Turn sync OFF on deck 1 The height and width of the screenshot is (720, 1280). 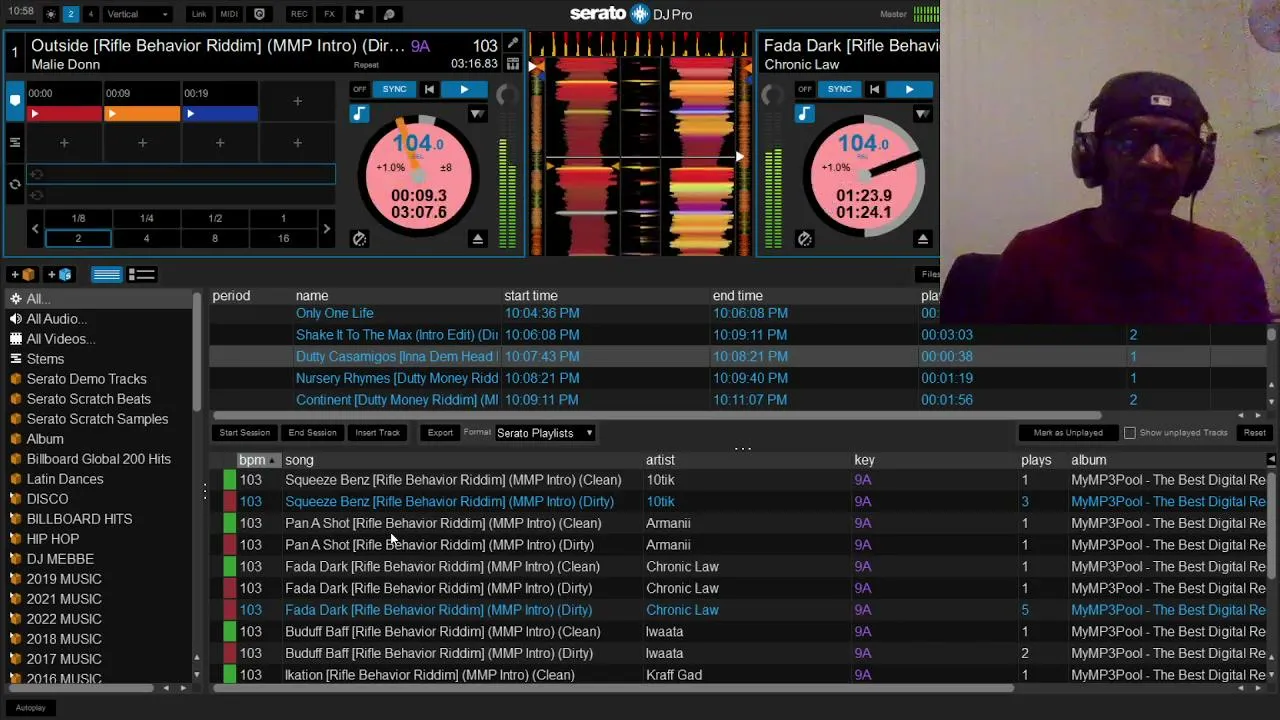(x=359, y=89)
